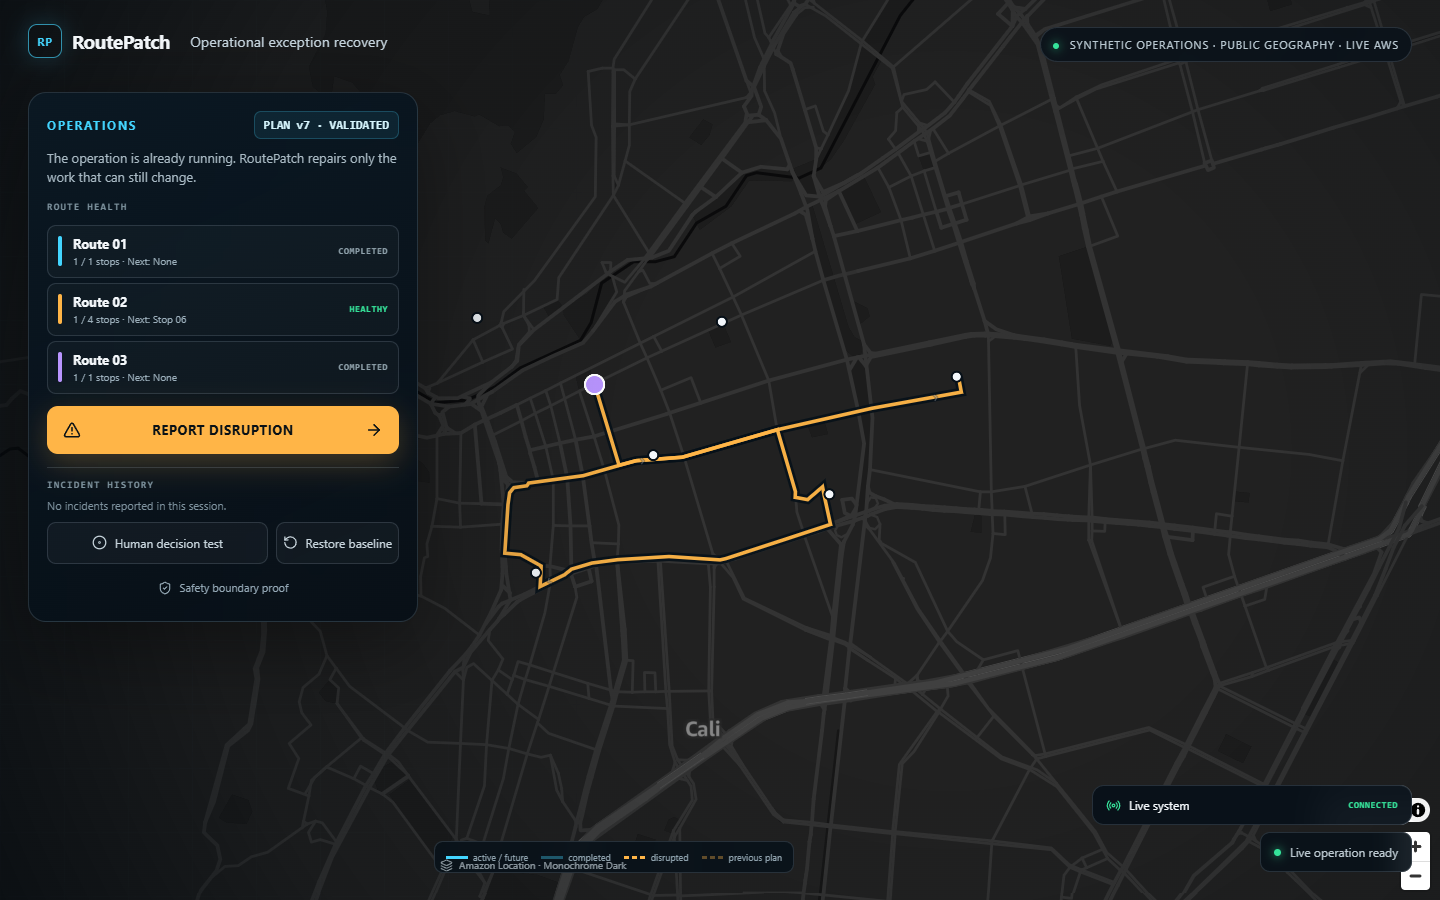
Task: Open the Route 02 healthy card
Action: (x=223, y=309)
